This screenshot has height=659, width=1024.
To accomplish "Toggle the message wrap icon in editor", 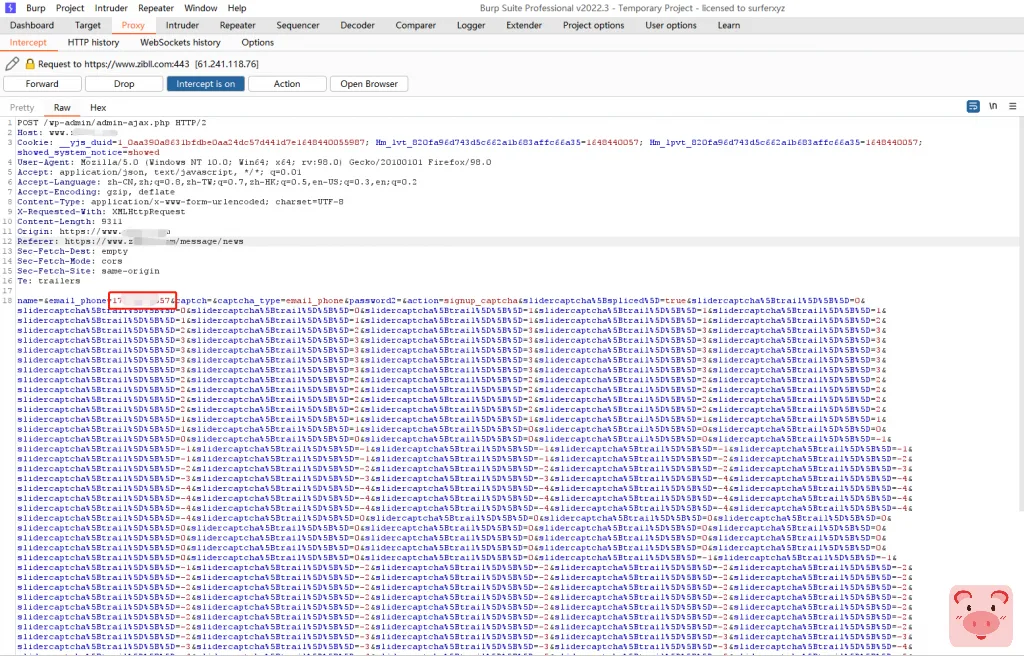I will pyautogui.click(x=973, y=106).
